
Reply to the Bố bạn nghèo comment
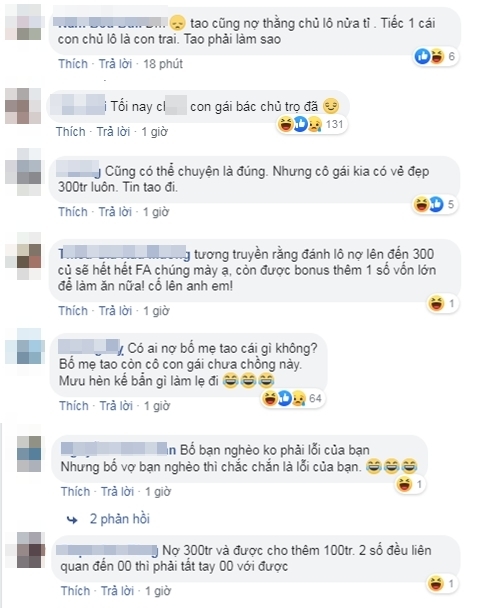[117, 492]
